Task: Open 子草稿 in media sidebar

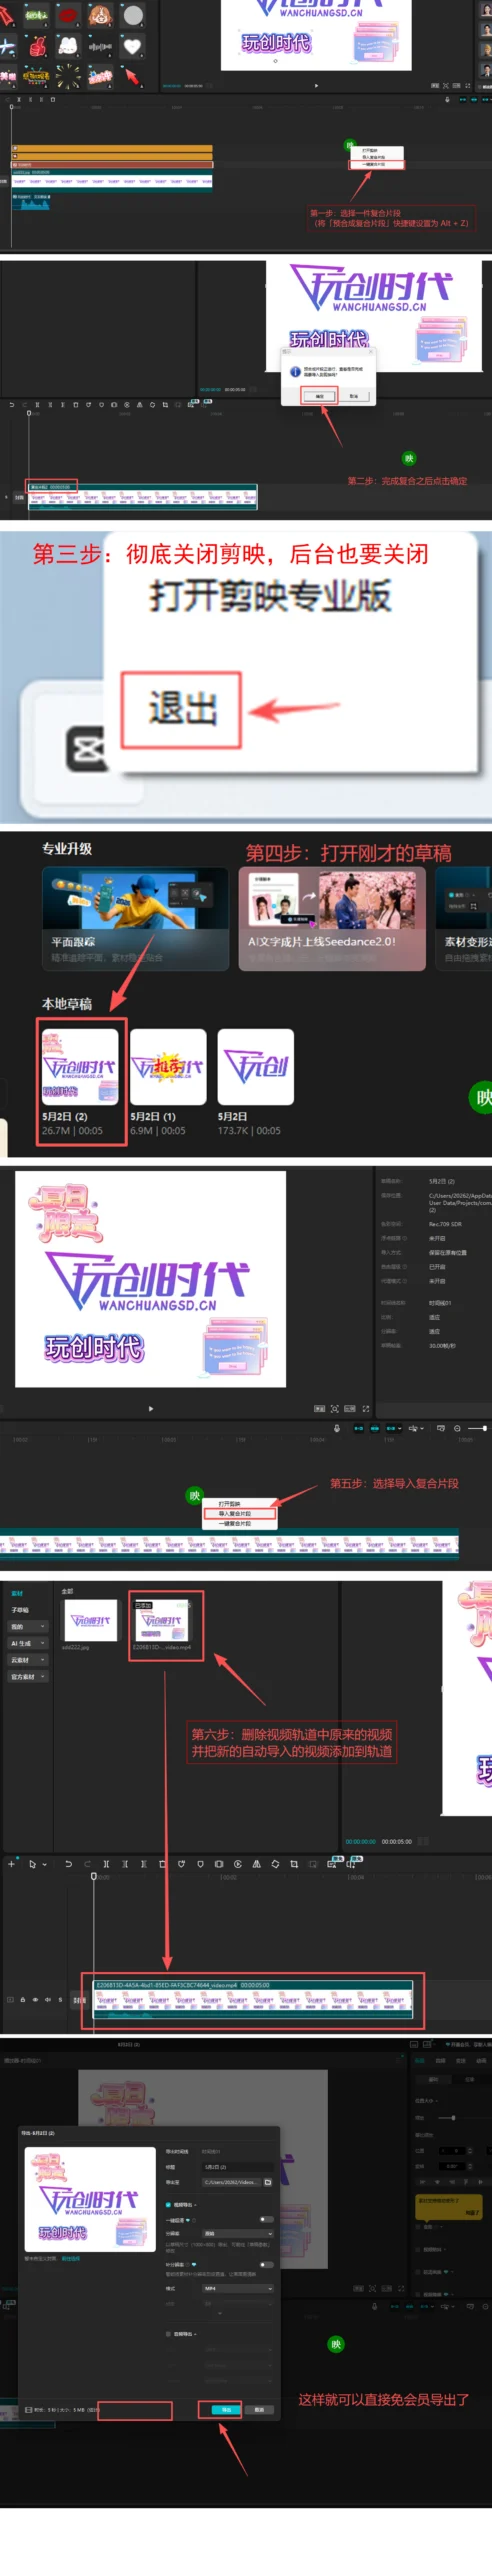Action: coord(20,1610)
